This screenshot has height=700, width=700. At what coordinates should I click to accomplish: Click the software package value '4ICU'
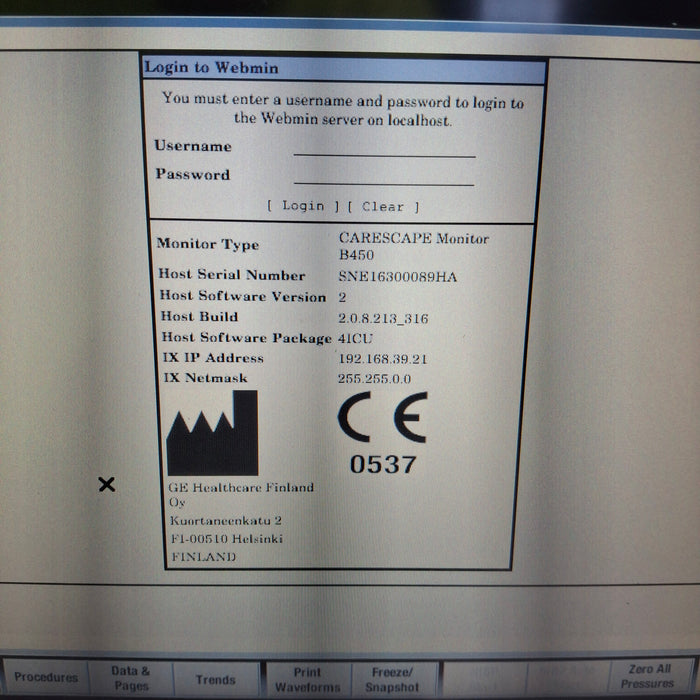click(355, 338)
